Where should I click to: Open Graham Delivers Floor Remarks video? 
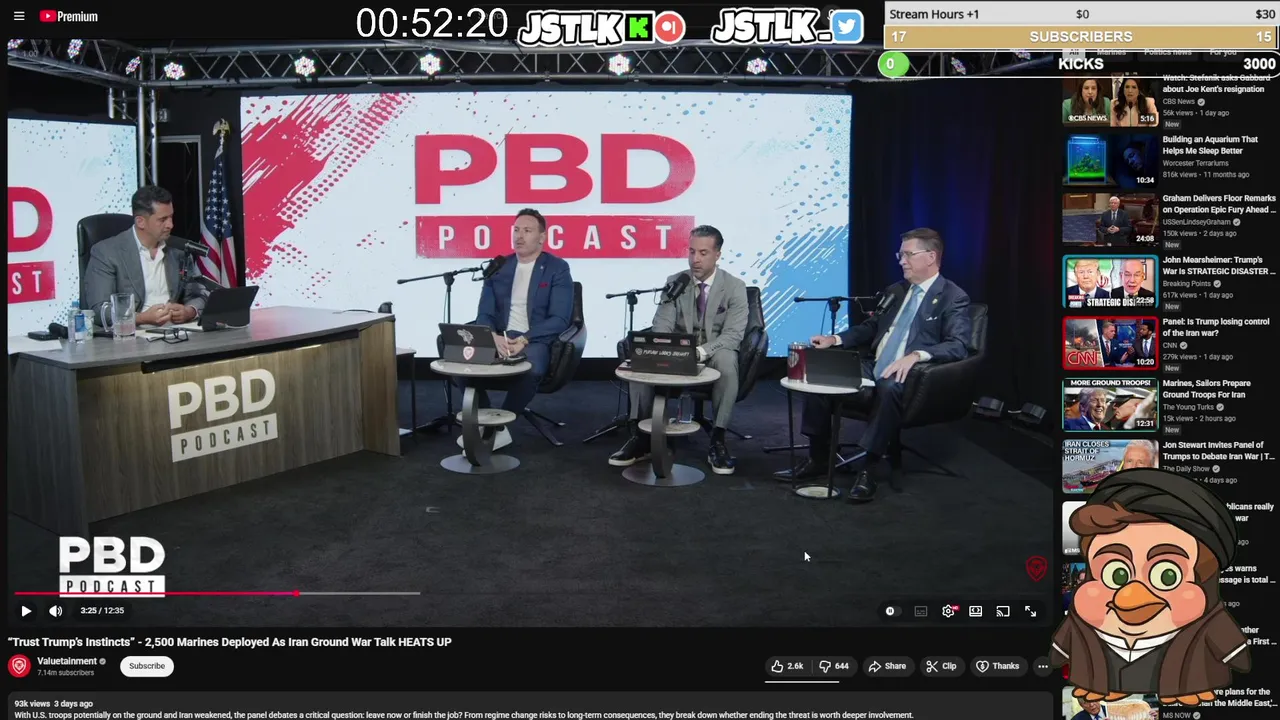point(1219,204)
